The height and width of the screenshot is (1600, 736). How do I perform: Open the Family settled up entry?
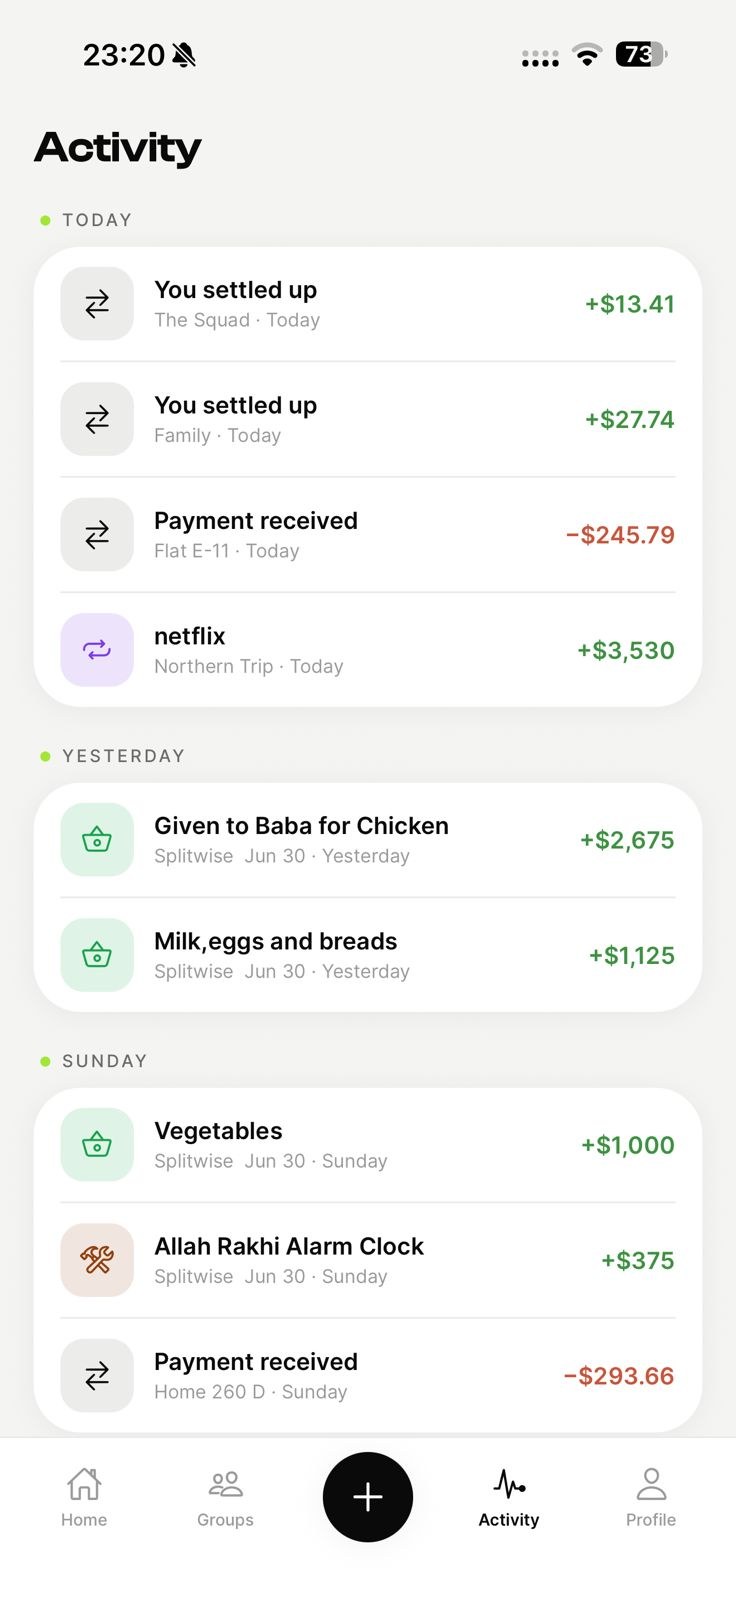[x=368, y=419]
